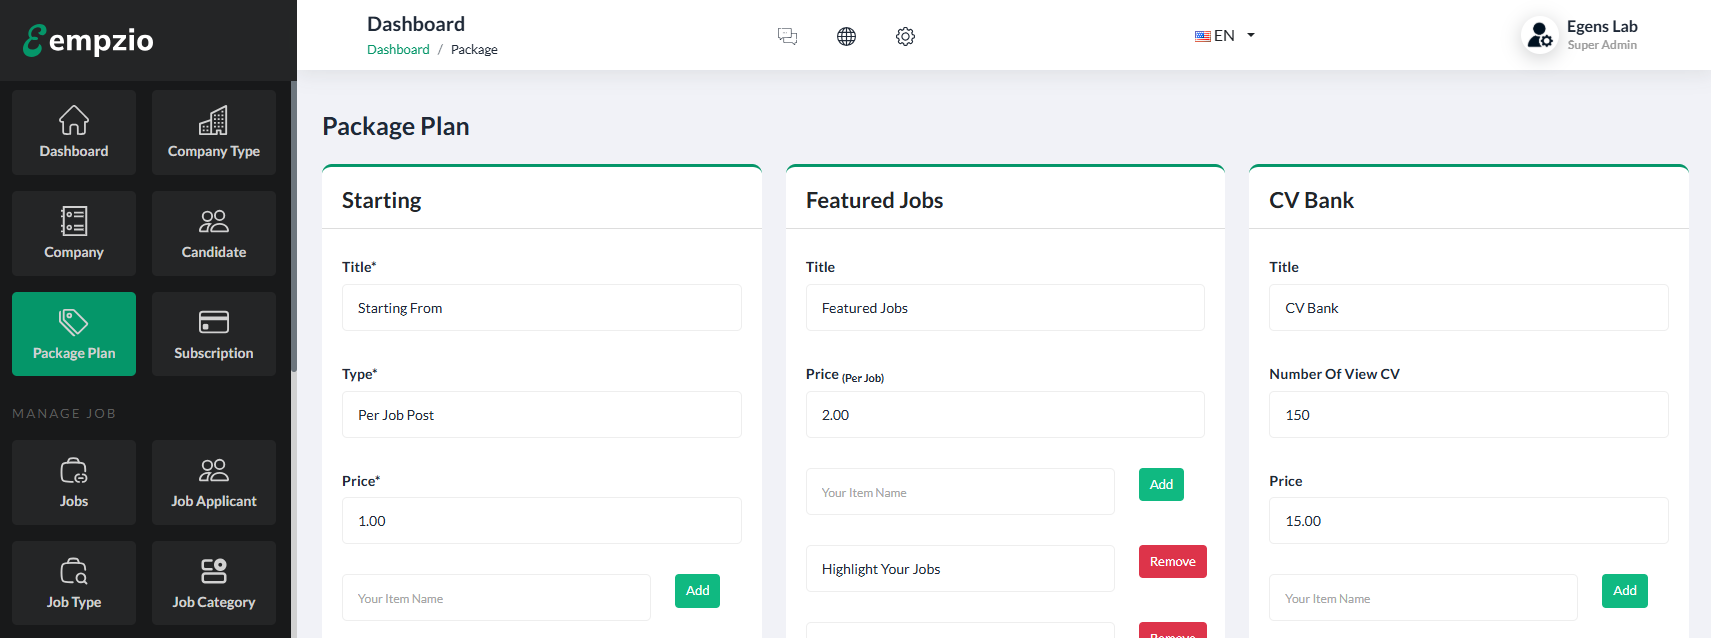Open the Jobs sidebar tile

(x=74, y=483)
